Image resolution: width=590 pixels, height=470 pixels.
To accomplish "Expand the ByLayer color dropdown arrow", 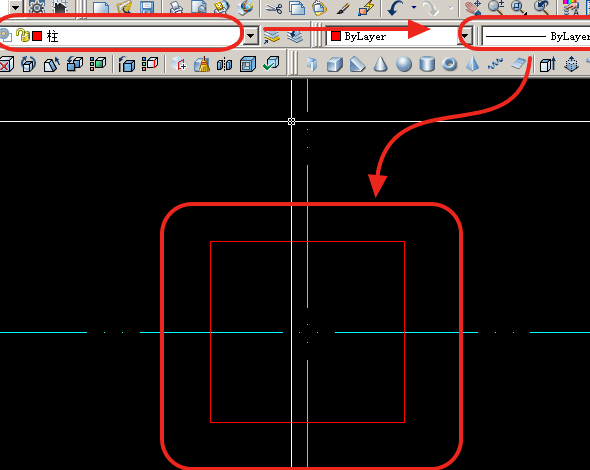I will (465, 36).
